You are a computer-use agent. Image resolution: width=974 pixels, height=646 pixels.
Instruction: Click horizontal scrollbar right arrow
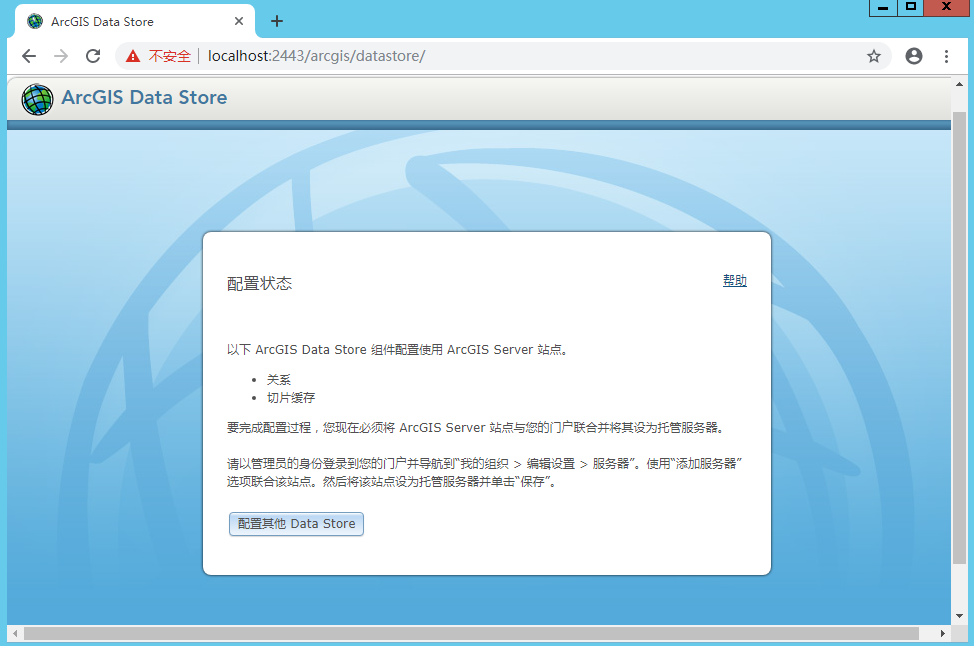[943, 634]
